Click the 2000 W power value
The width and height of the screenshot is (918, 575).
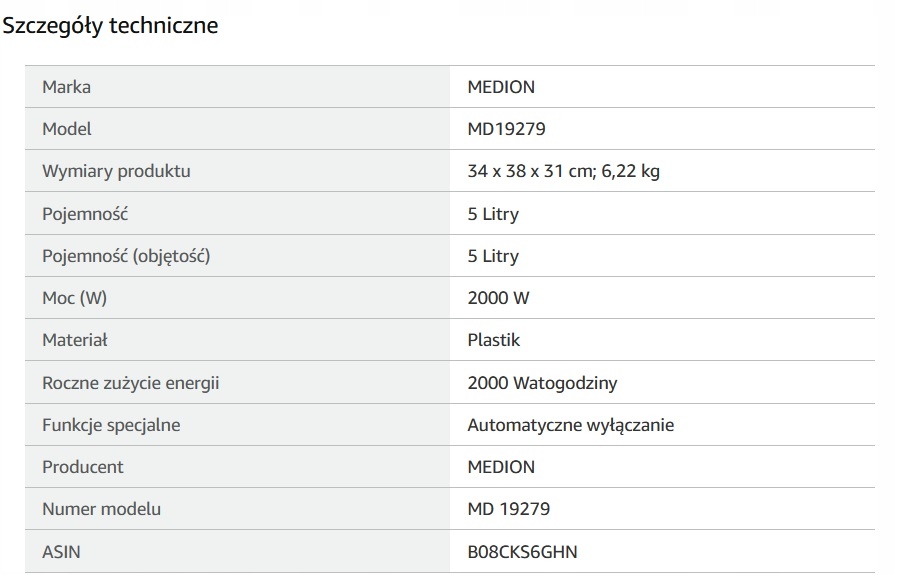(x=498, y=298)
